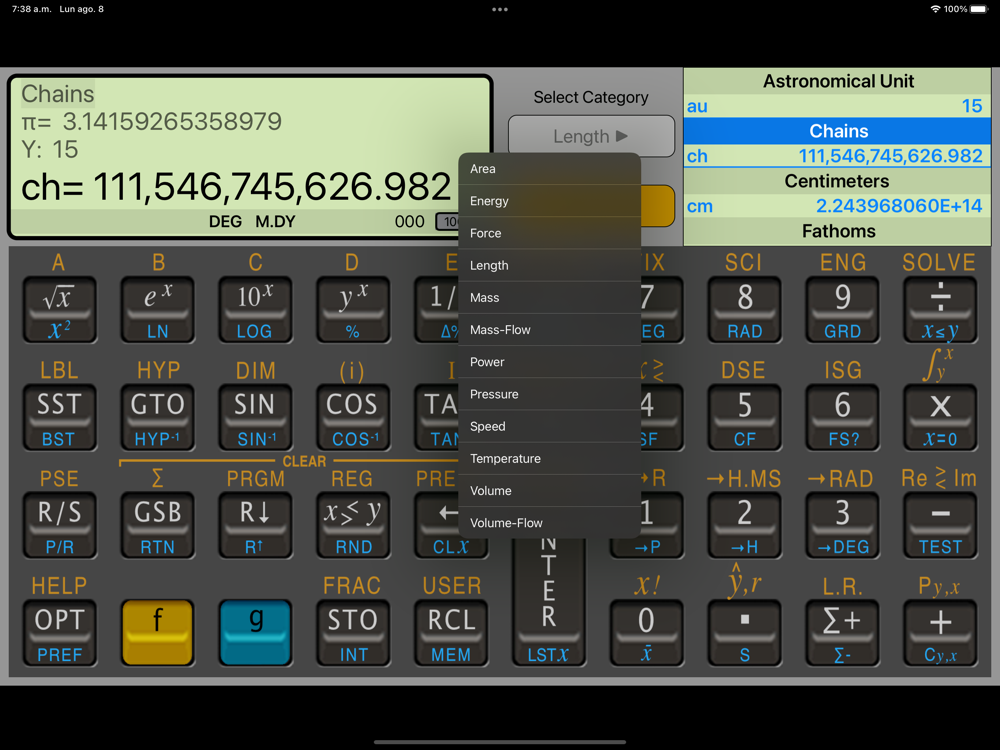Tap the Y: 15 register line
Viewport: 1000px width, 750px height.
point(50,149)
